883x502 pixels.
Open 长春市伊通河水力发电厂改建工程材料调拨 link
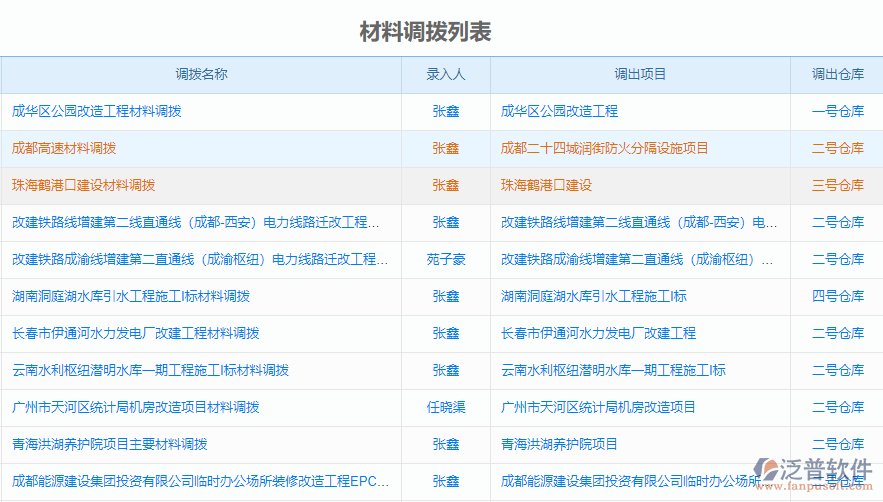[136, 333]
